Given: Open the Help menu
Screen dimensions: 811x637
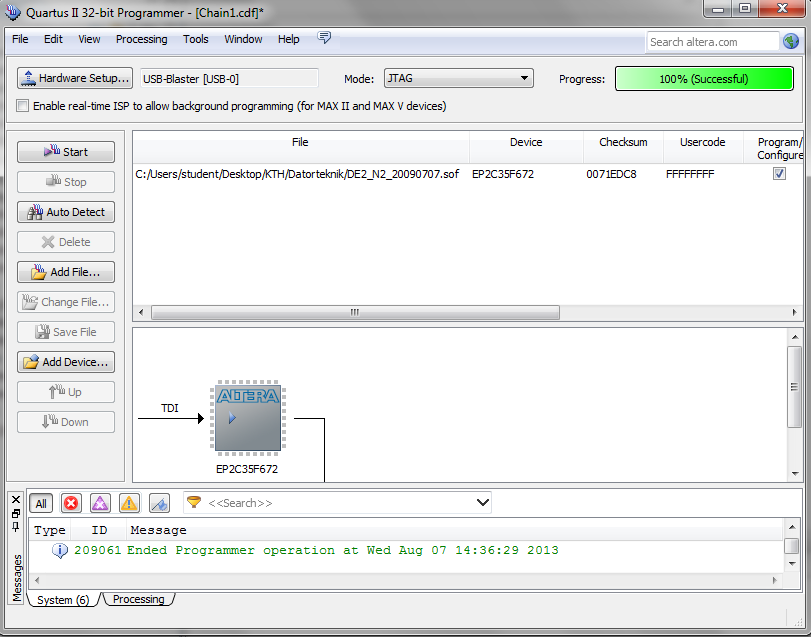Looking at the screenshot, I should coord(289,39).
